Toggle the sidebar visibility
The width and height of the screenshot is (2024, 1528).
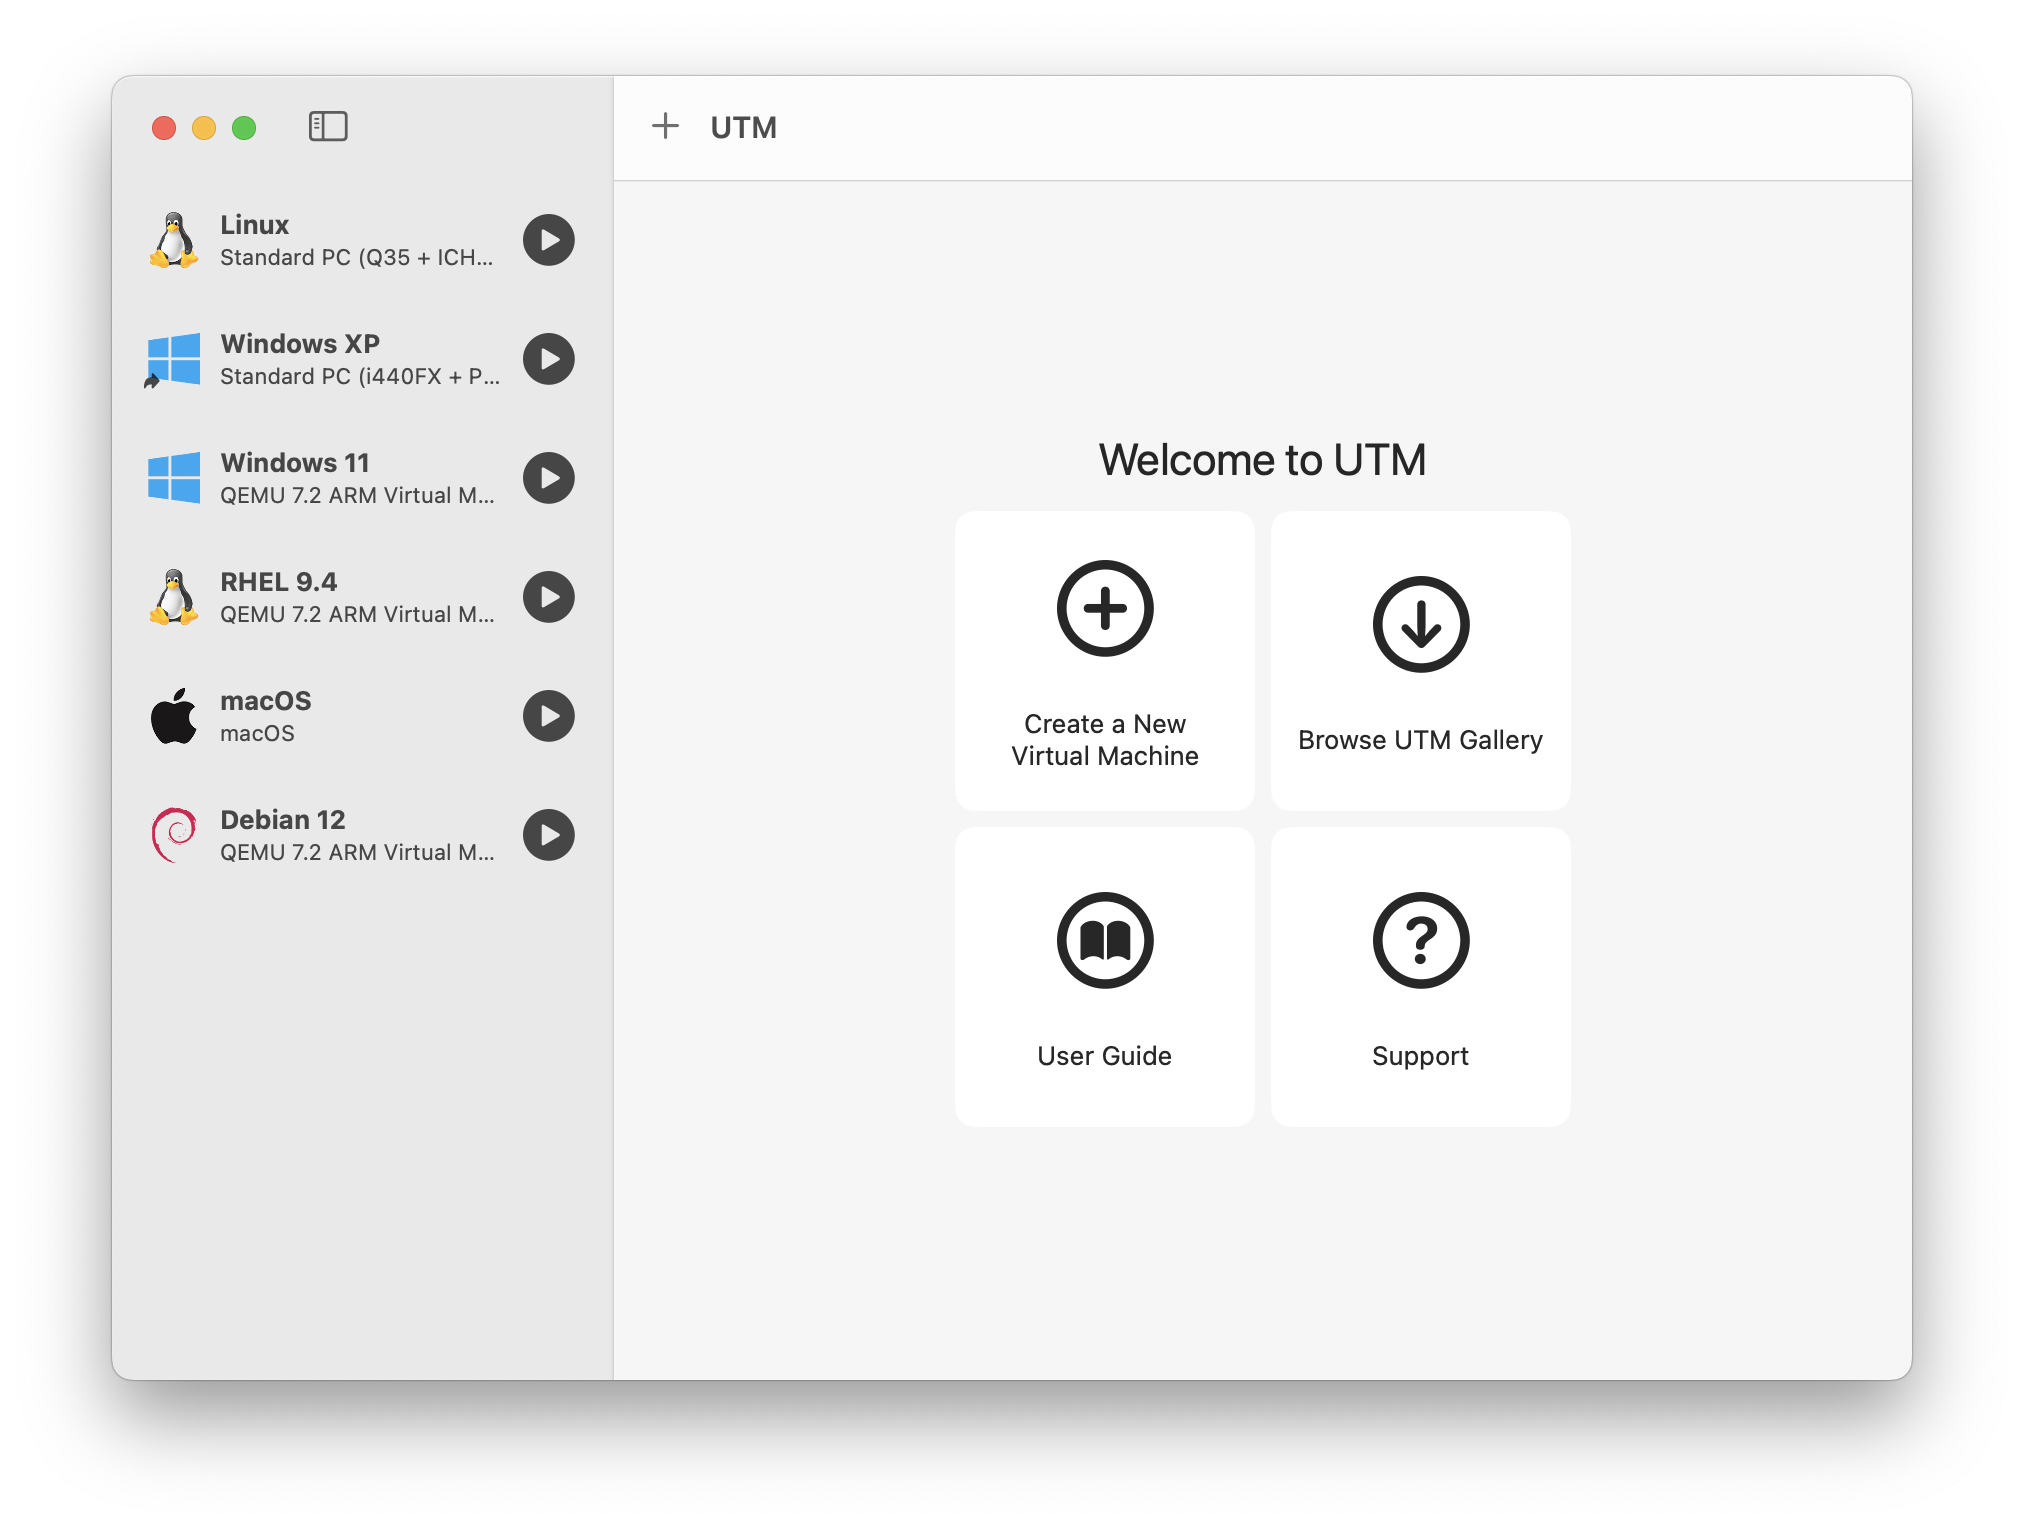click(x=328, y=127)
